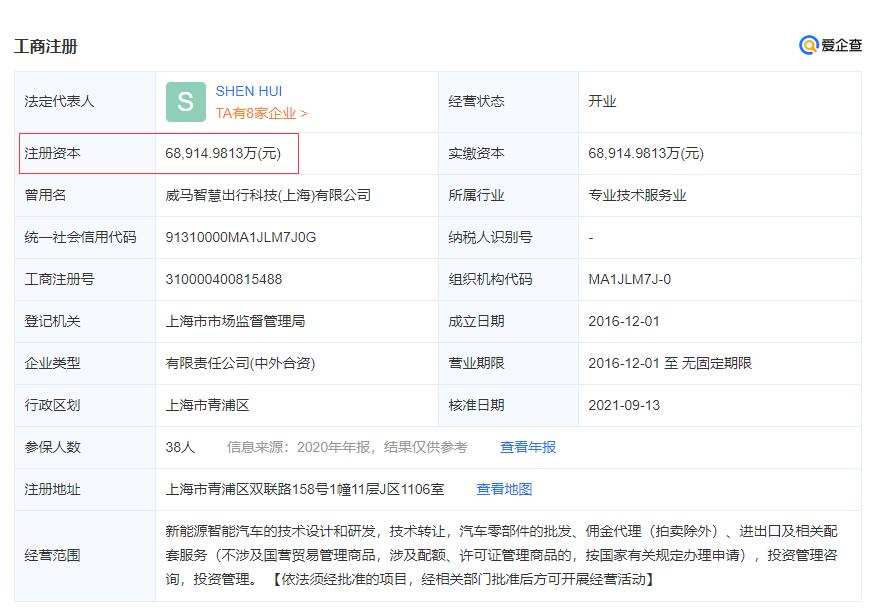Click the 经营状态 value 开业

[x=600, y=101]
